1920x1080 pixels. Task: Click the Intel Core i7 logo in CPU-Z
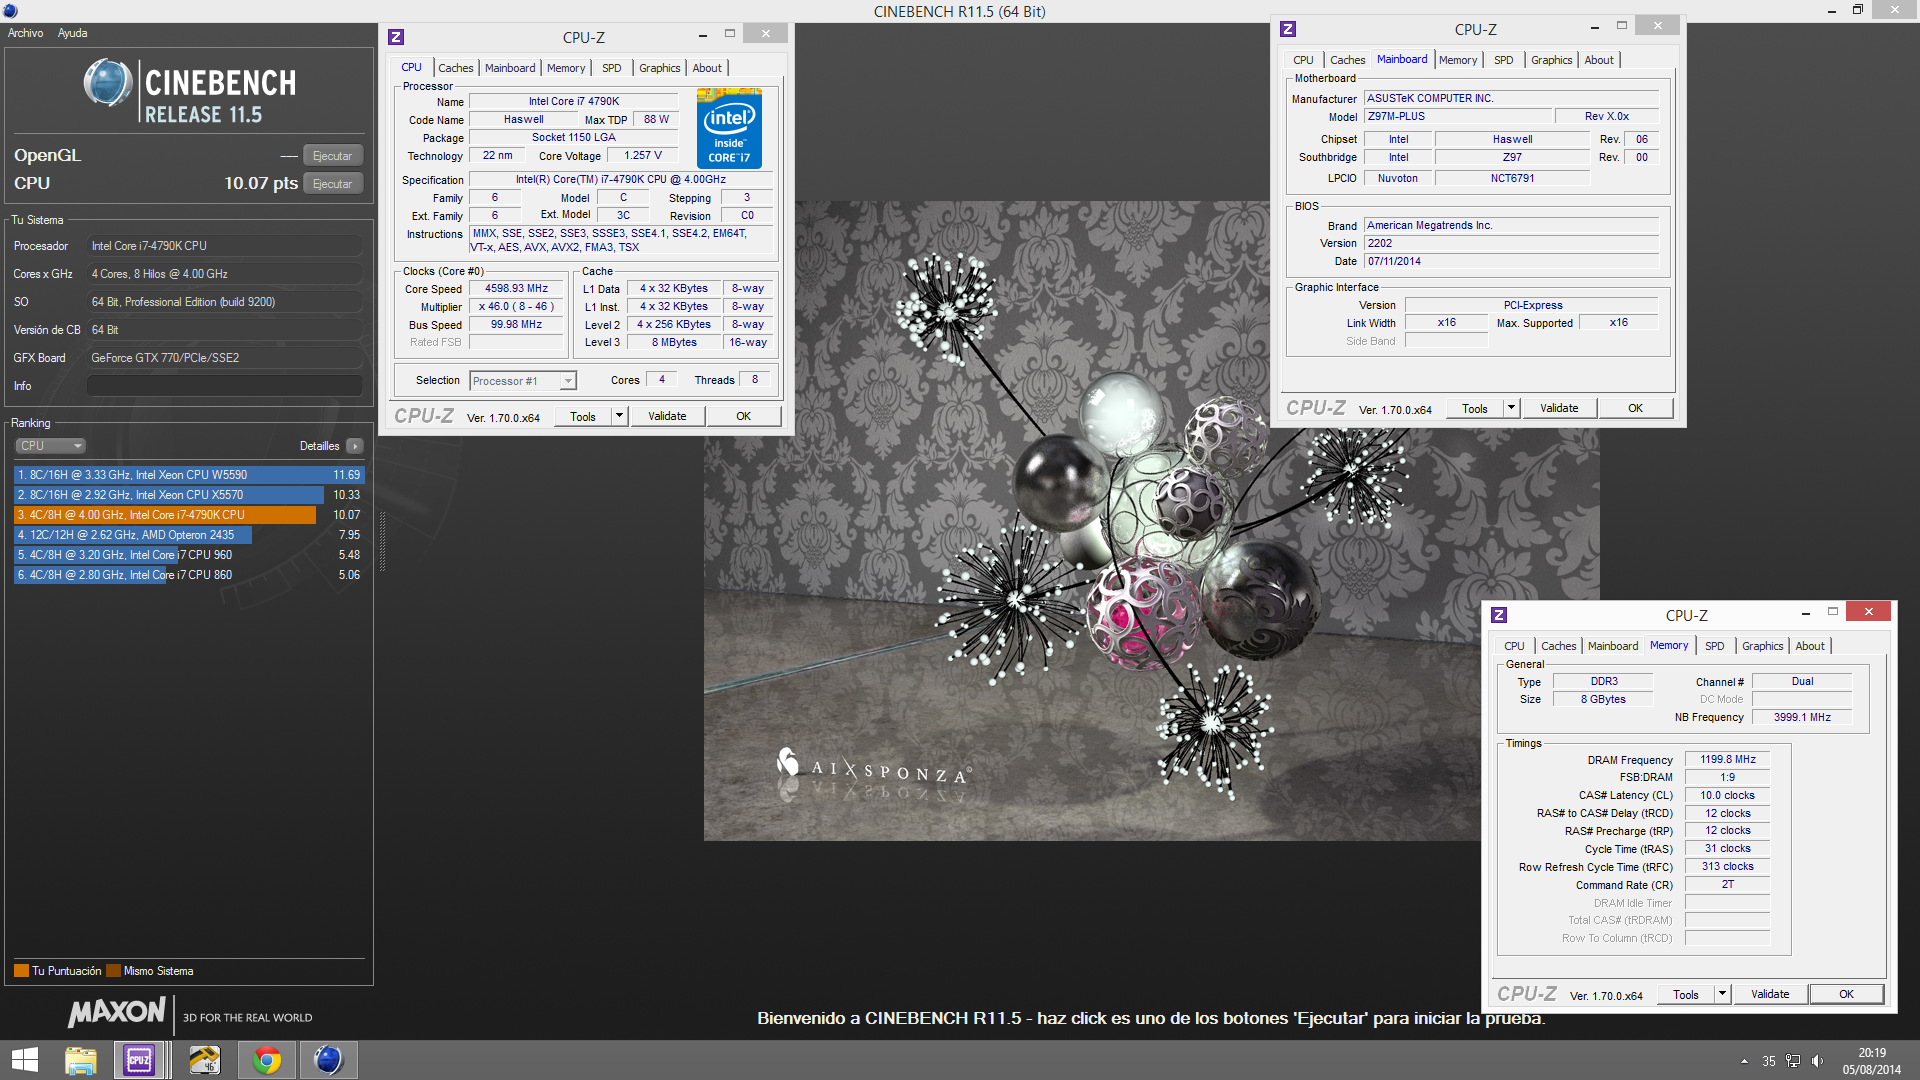point(729,128)
